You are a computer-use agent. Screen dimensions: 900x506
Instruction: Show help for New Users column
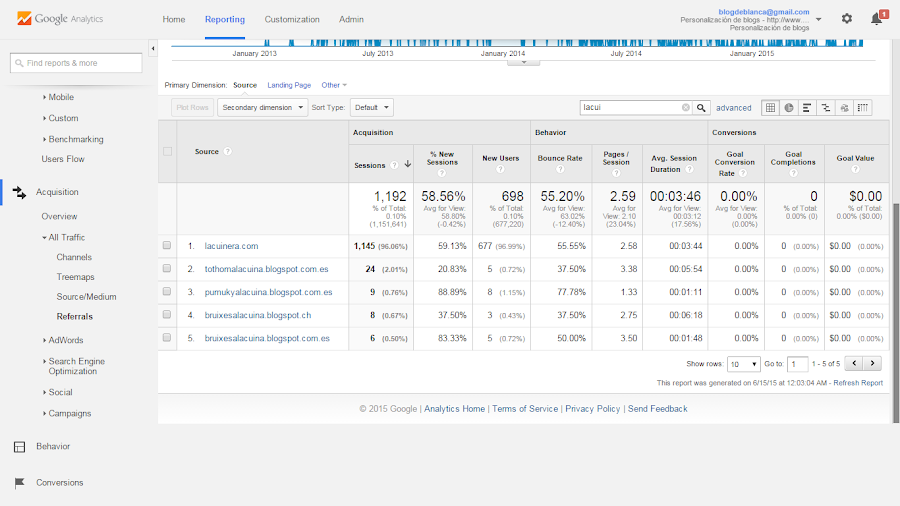(x=500, y=169)
